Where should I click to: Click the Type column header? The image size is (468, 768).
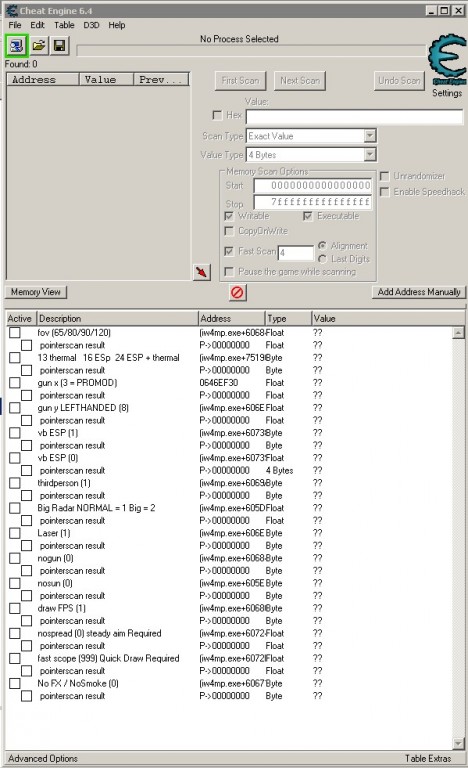click(x=288, y=318)
